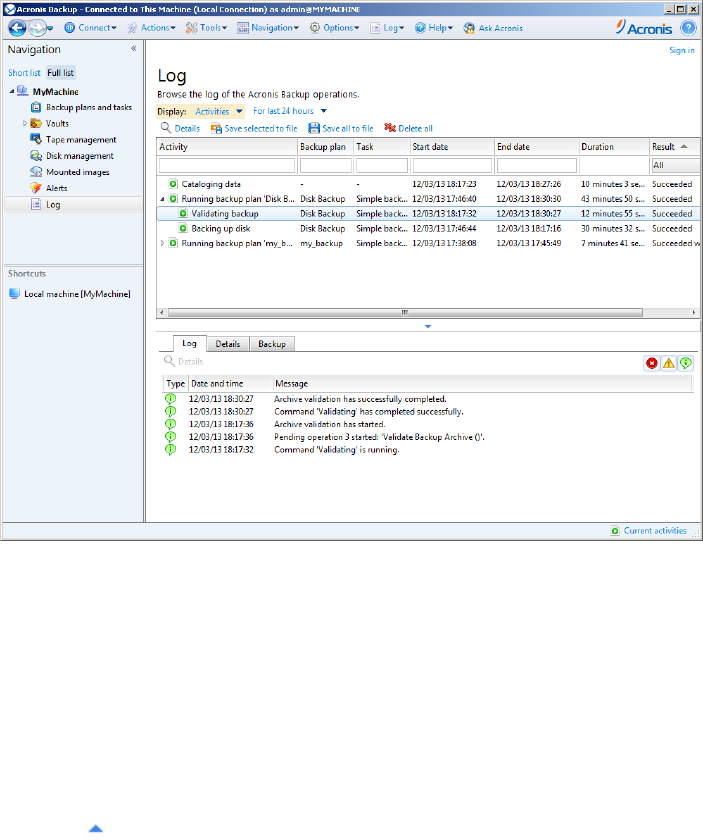Collapse the MyMachine tree node
Viewport: 703px width, 840px height.
pos(12,92)
